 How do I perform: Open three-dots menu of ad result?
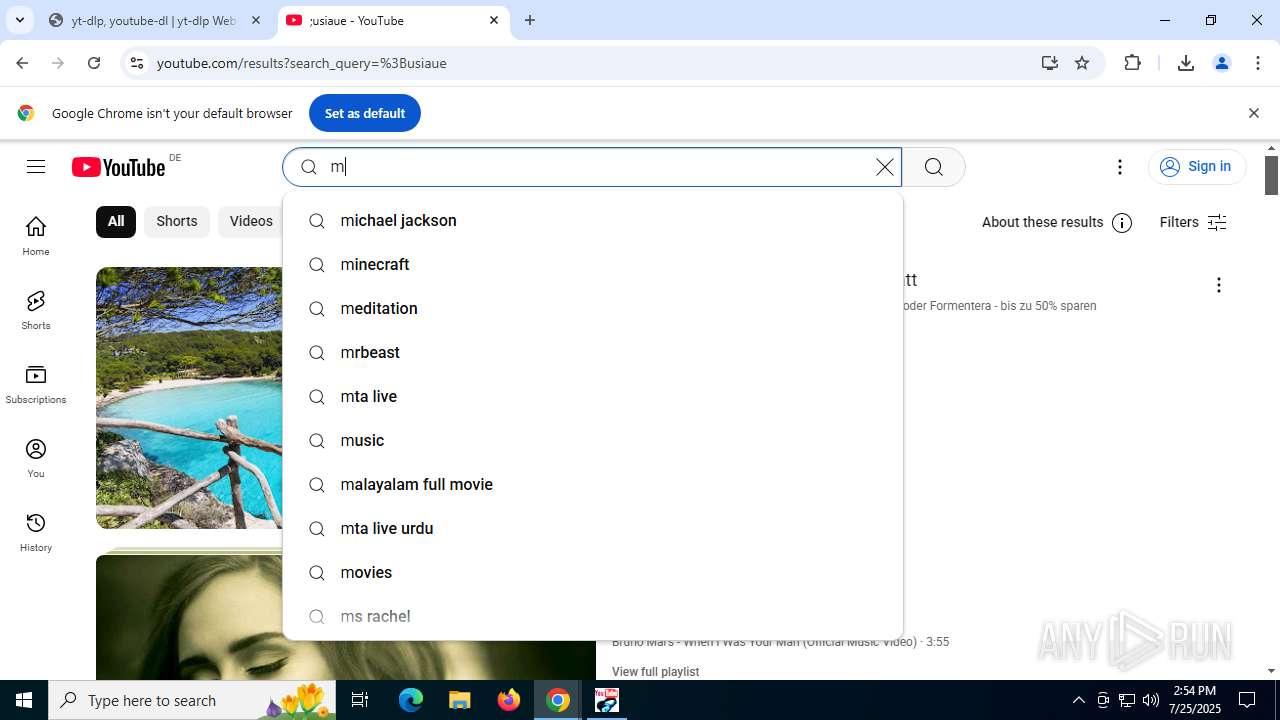click(1218, 285)
